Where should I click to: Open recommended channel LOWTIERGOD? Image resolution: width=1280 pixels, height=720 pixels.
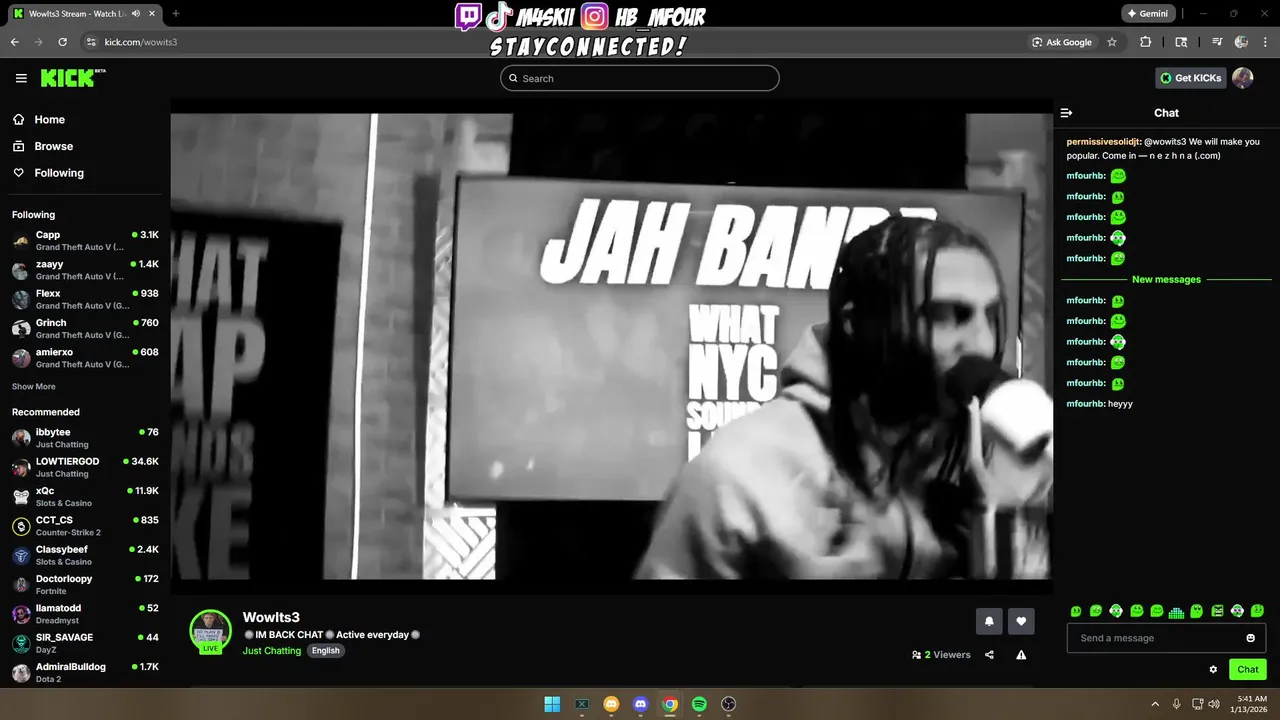85,467
